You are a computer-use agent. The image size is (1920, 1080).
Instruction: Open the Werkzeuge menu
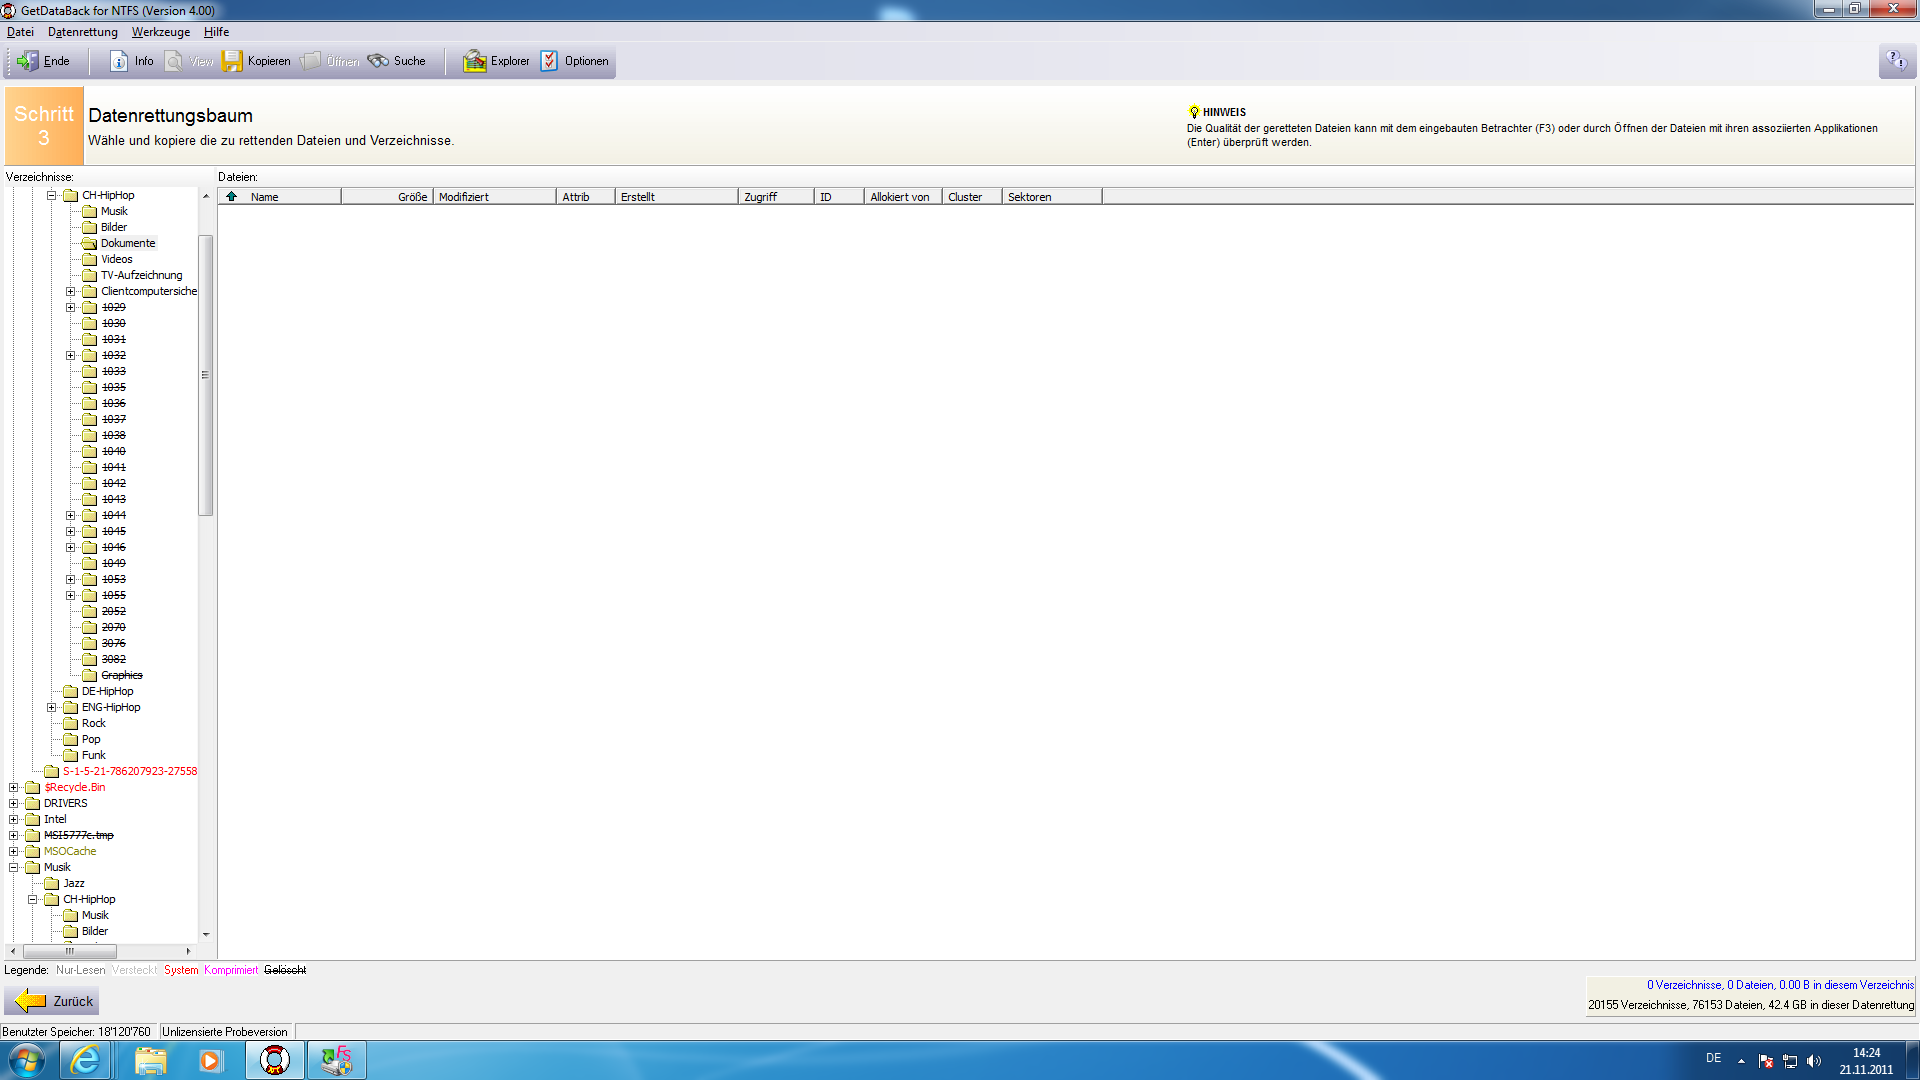point(160,32)
